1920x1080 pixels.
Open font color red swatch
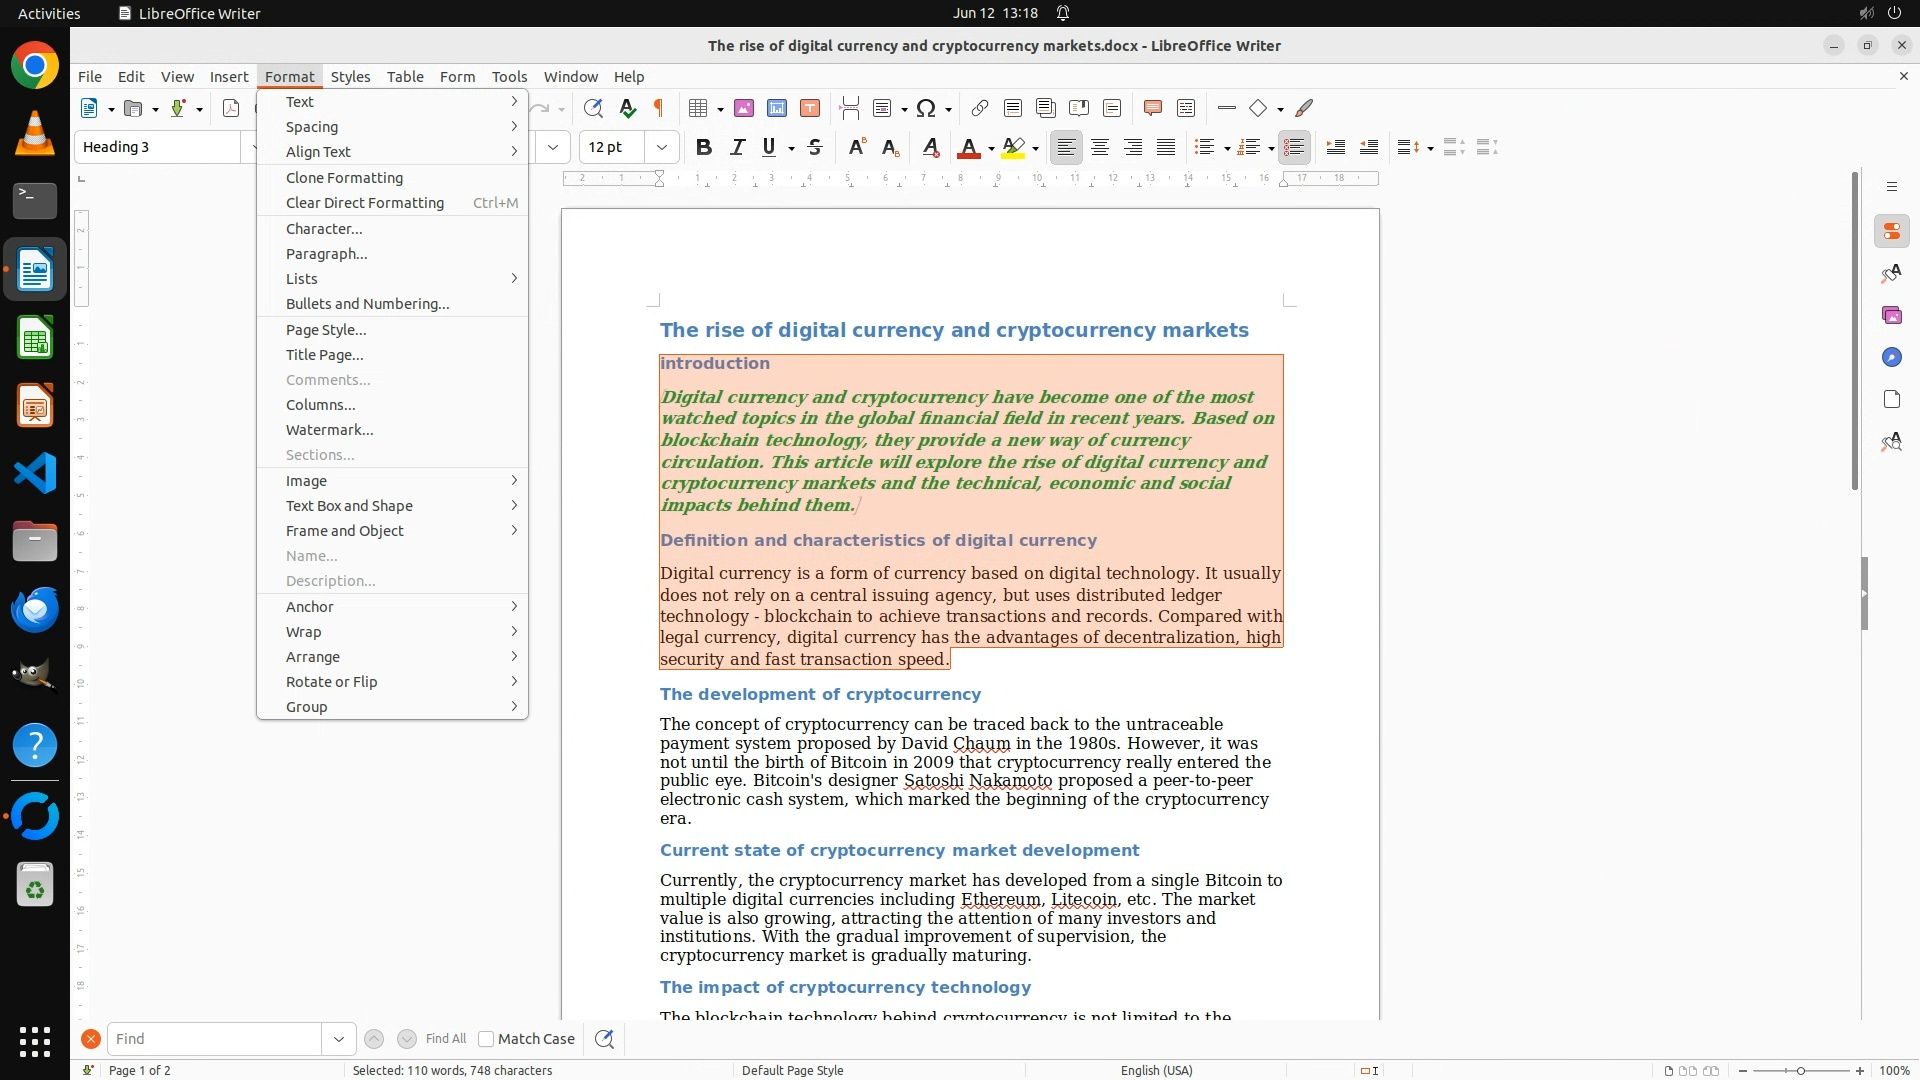(x=968, y=148)
